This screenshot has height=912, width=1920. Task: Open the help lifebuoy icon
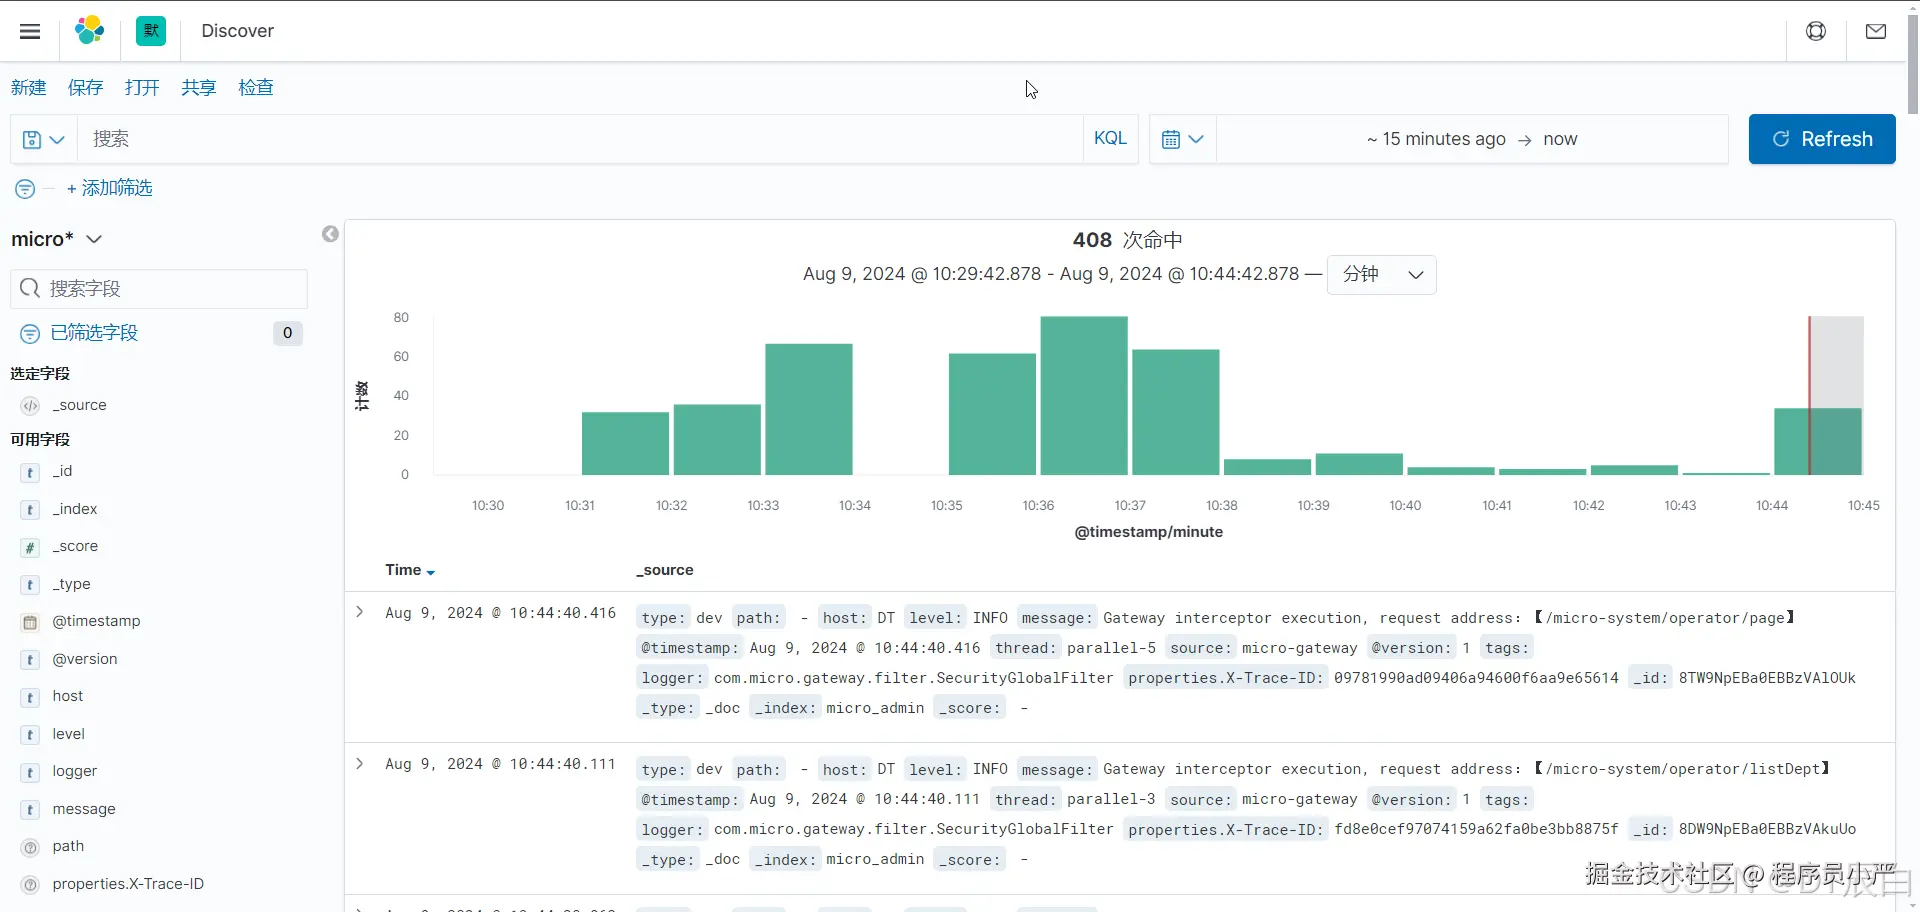tap(1816, 31)
